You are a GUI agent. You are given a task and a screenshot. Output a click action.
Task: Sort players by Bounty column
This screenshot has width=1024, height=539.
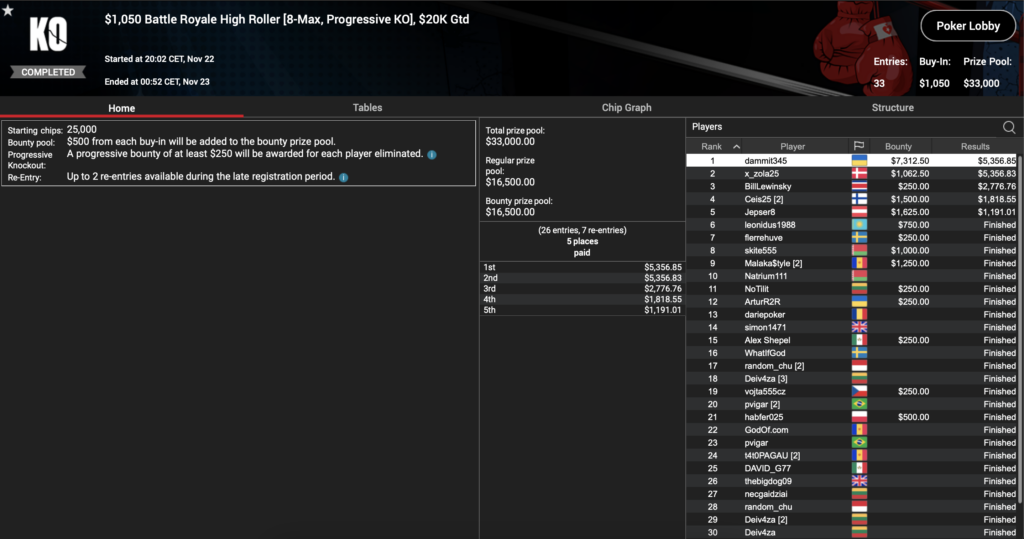pos(898,146)
